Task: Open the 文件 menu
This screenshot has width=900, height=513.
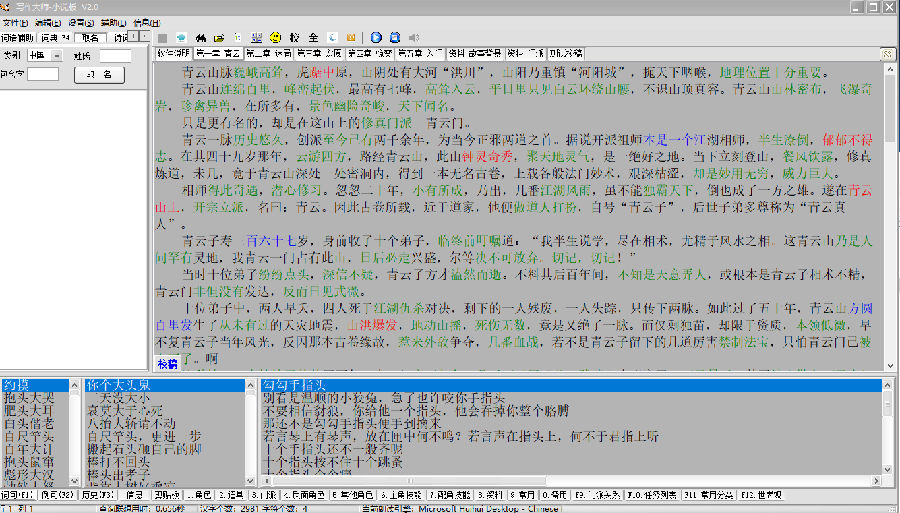Action: (x=15, y=23)
